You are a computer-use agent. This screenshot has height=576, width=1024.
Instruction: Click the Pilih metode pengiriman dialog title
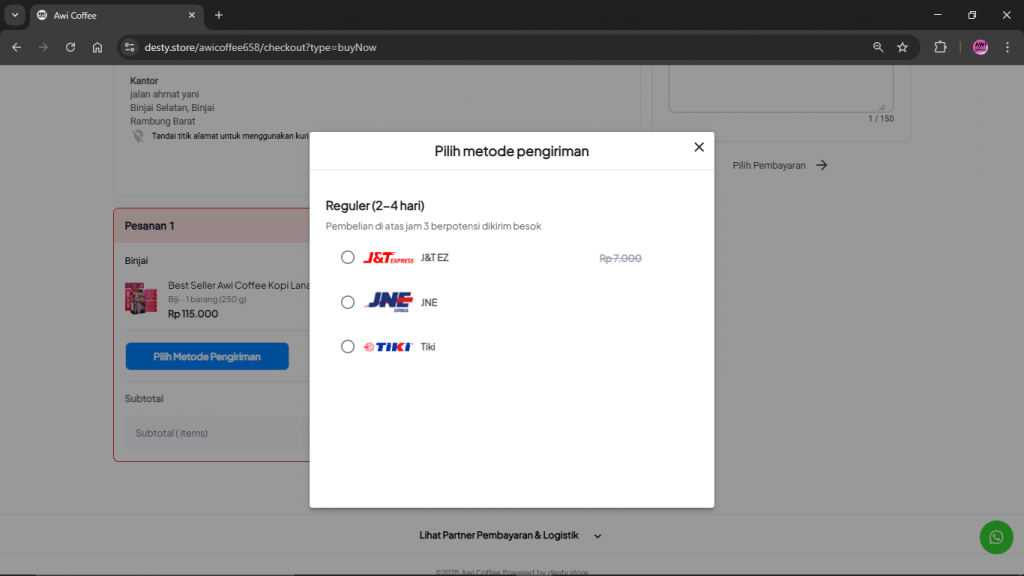(x=511, y=151)
